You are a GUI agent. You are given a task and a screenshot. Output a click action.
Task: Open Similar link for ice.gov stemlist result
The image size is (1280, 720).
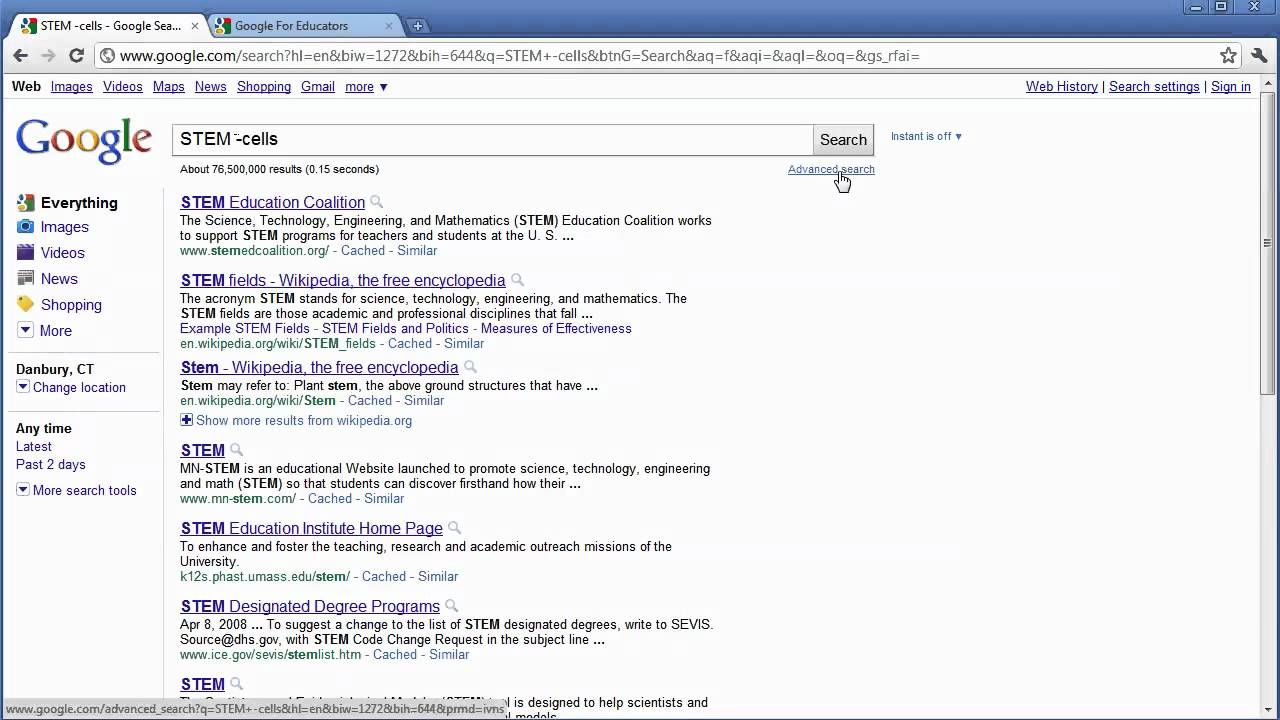point(449,655)
